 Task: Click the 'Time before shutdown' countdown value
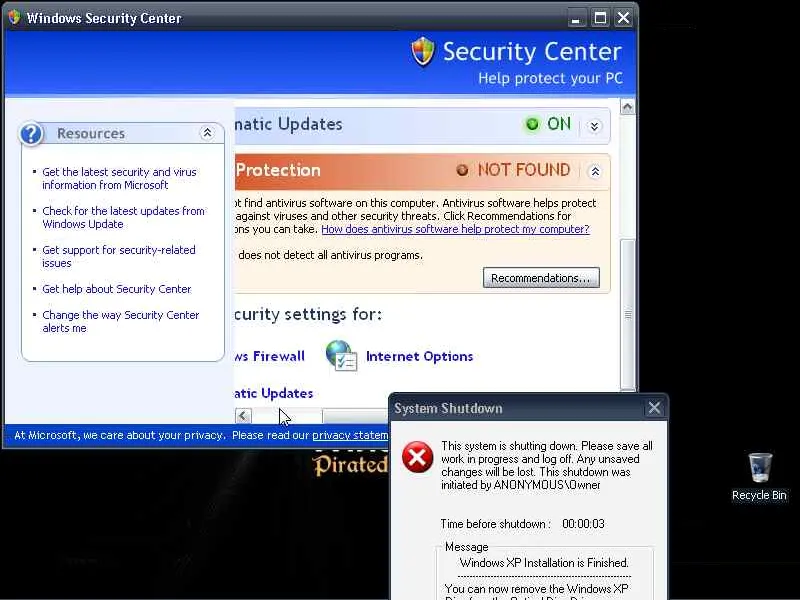[583, 524]
